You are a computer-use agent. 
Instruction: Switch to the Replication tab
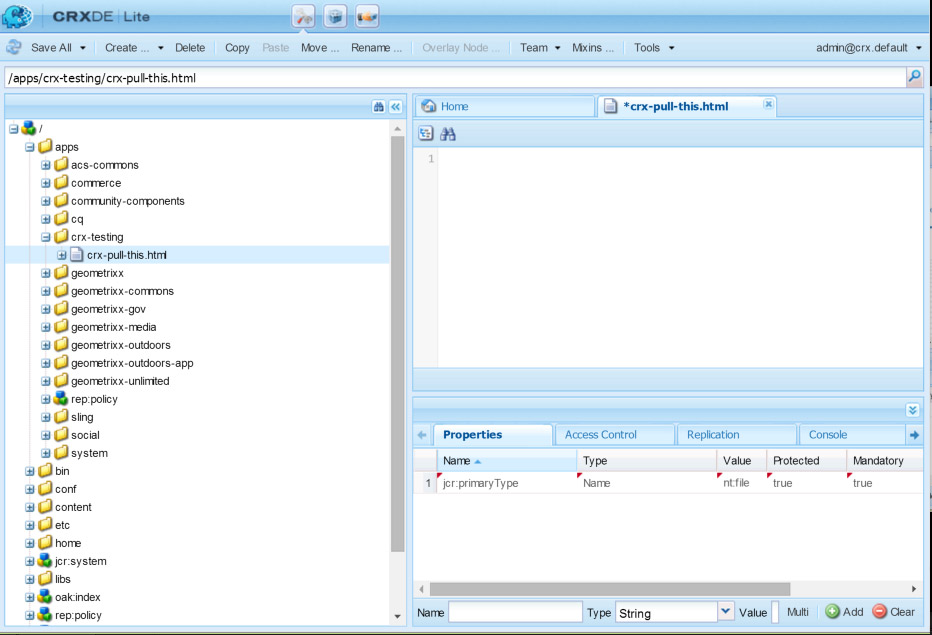point(736,435)
